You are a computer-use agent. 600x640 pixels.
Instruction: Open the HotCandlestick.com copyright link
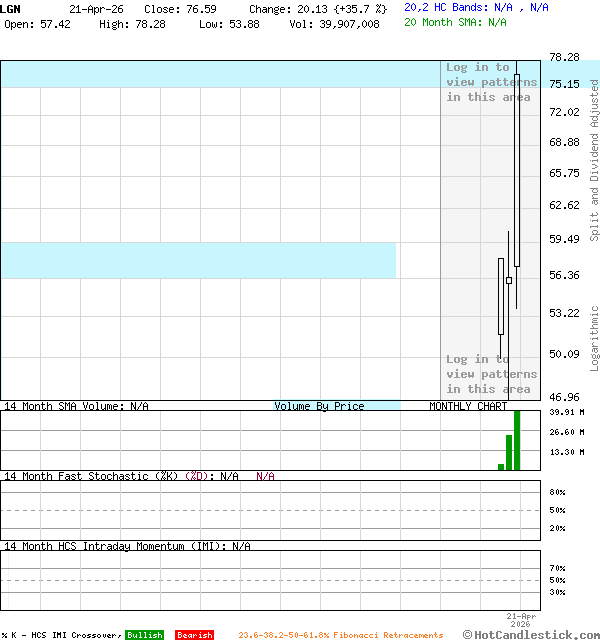(x=531, y=634)
